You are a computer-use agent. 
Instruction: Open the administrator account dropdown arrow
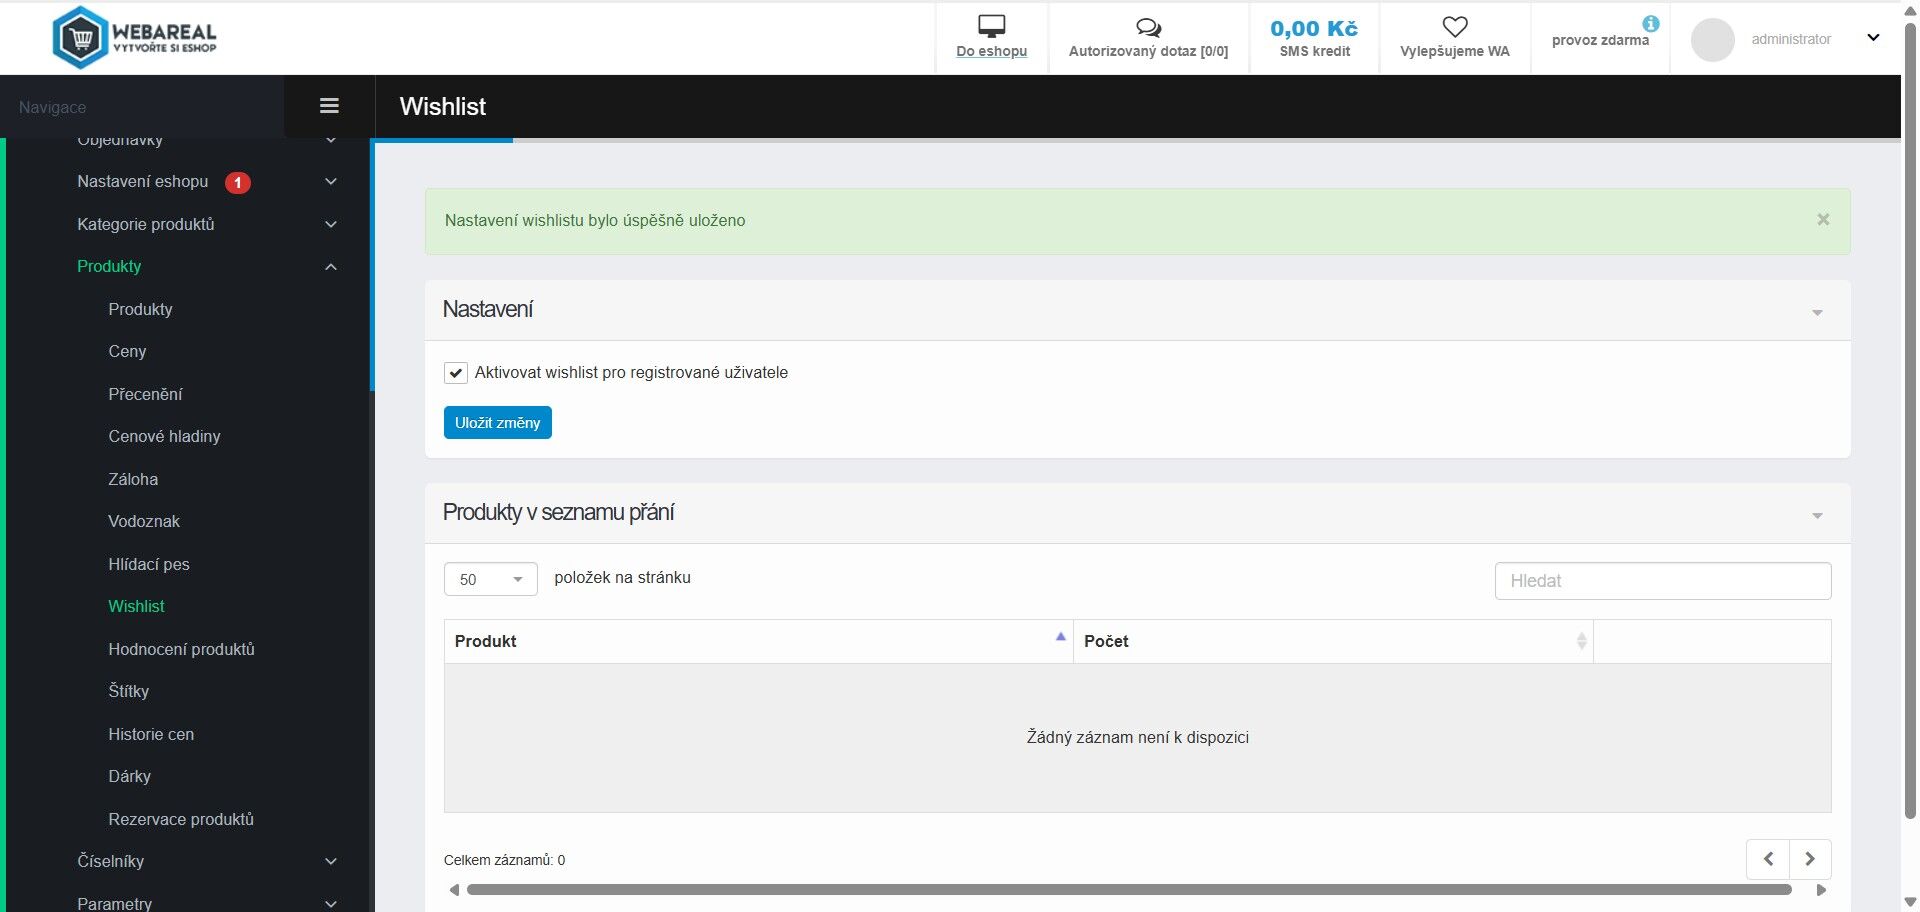pos(1873,38)
